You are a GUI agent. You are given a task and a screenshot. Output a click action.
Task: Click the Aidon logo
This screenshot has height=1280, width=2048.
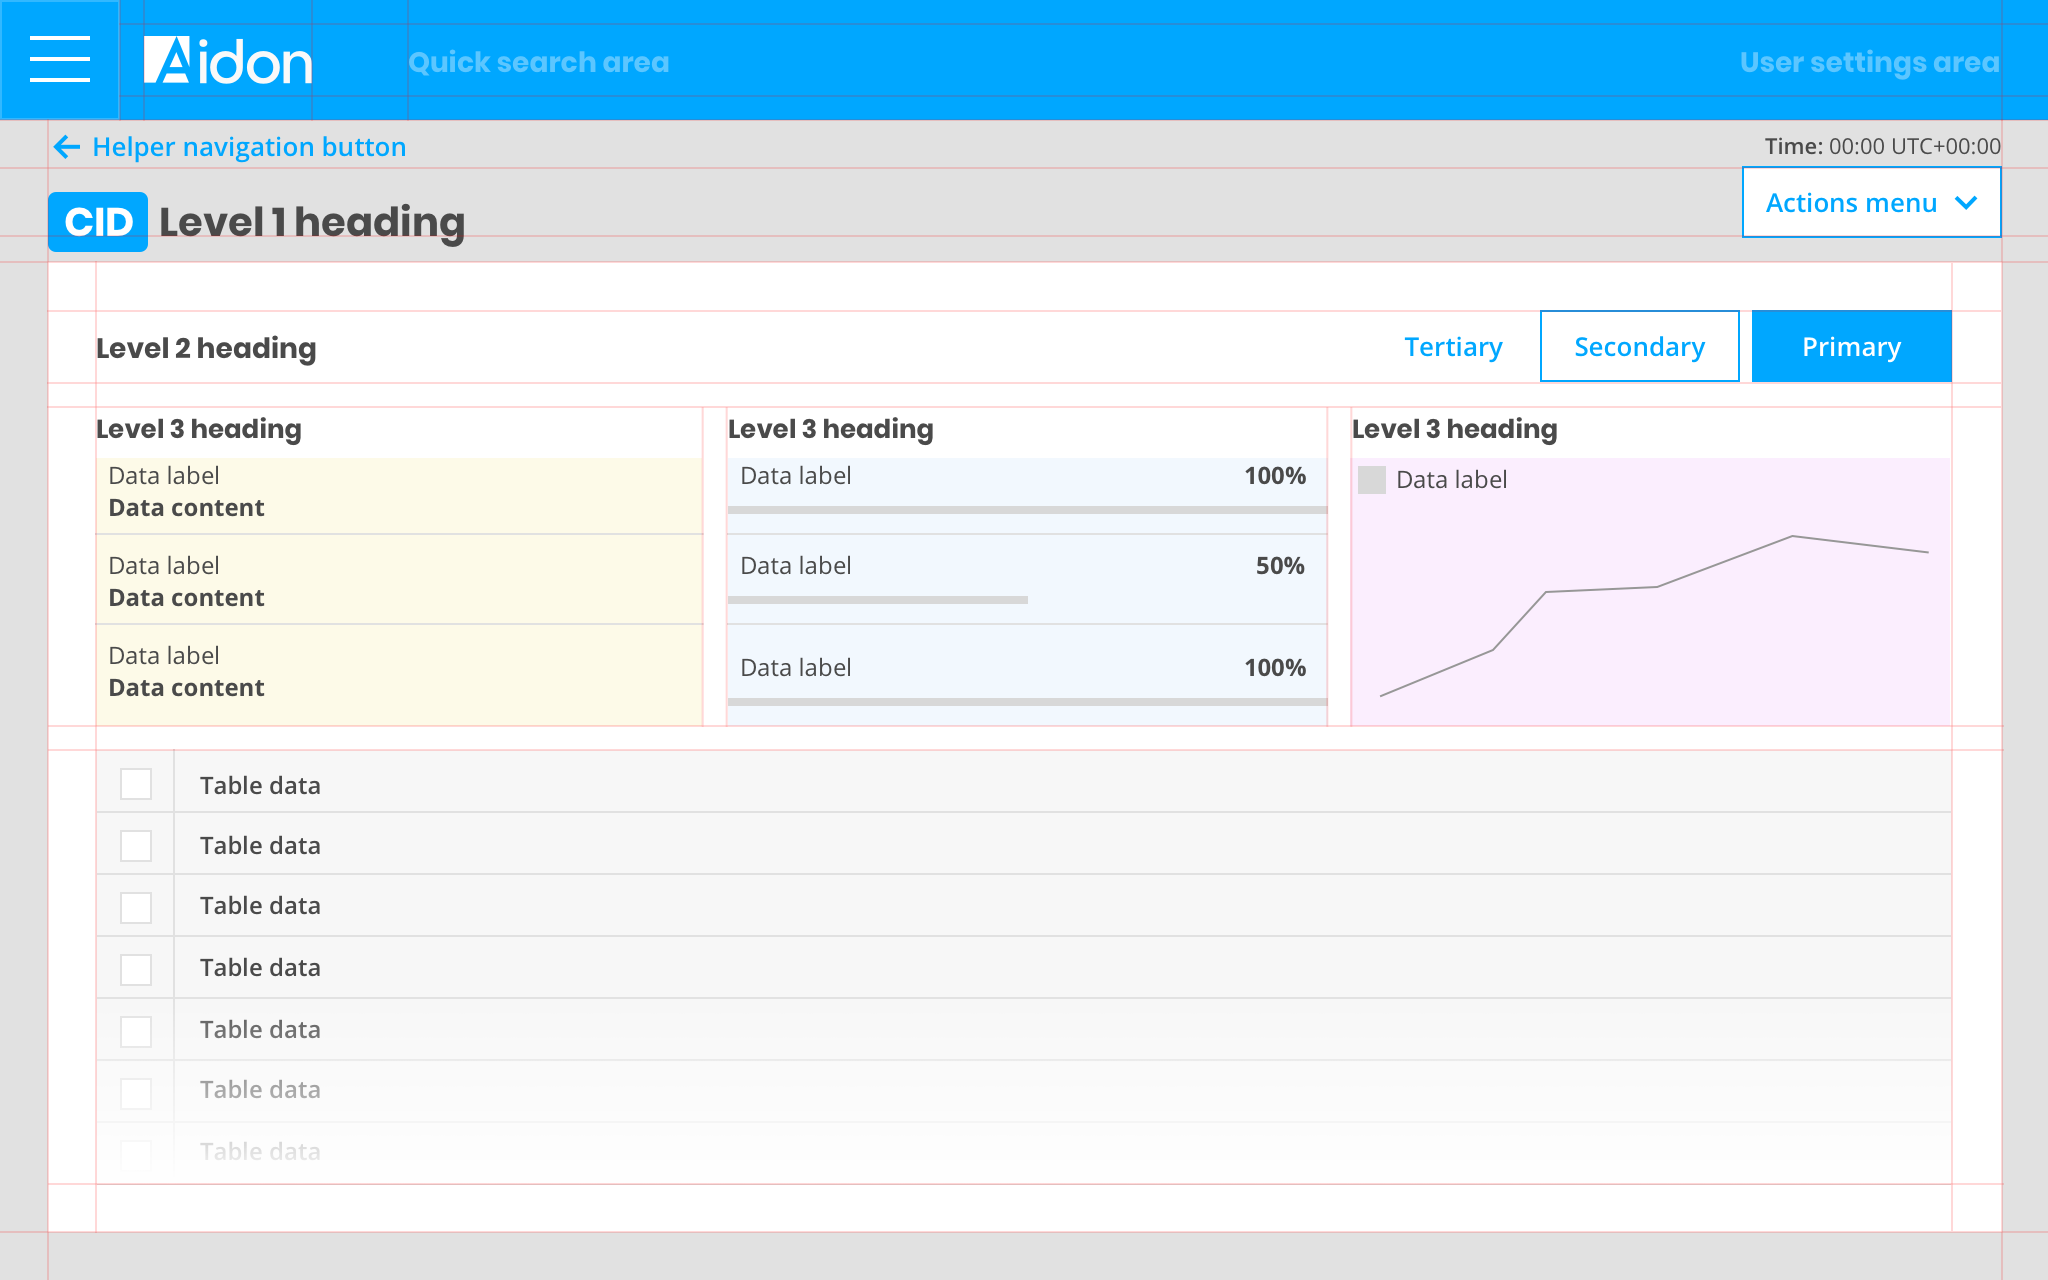[228, 62]
